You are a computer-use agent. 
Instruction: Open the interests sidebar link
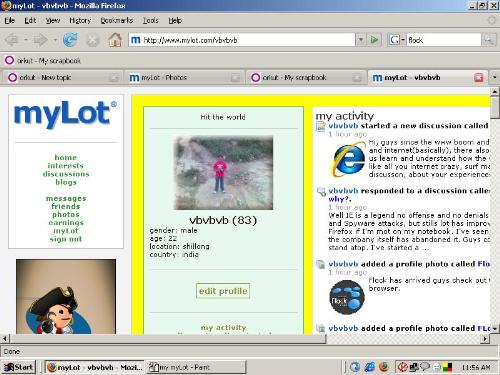click(66, 166)
